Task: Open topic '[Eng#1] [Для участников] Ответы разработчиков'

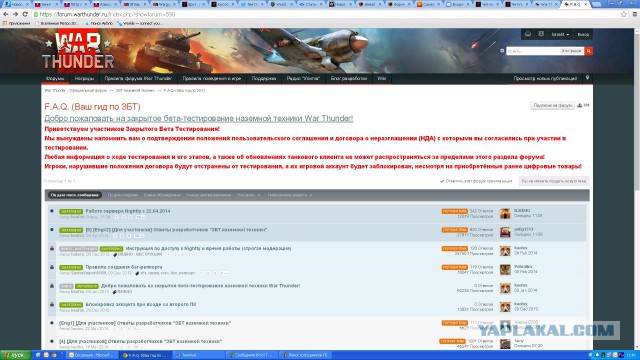Action: [145, 323]
